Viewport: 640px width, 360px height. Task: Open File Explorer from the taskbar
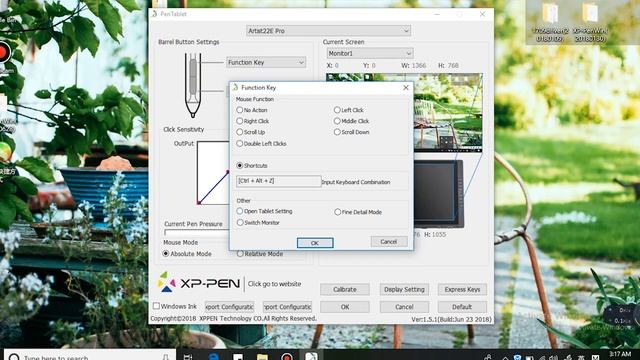(x=262, y=357)
